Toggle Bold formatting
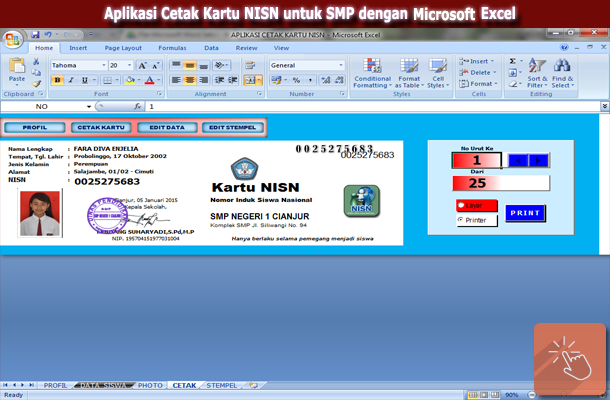 tap(58, 80)
